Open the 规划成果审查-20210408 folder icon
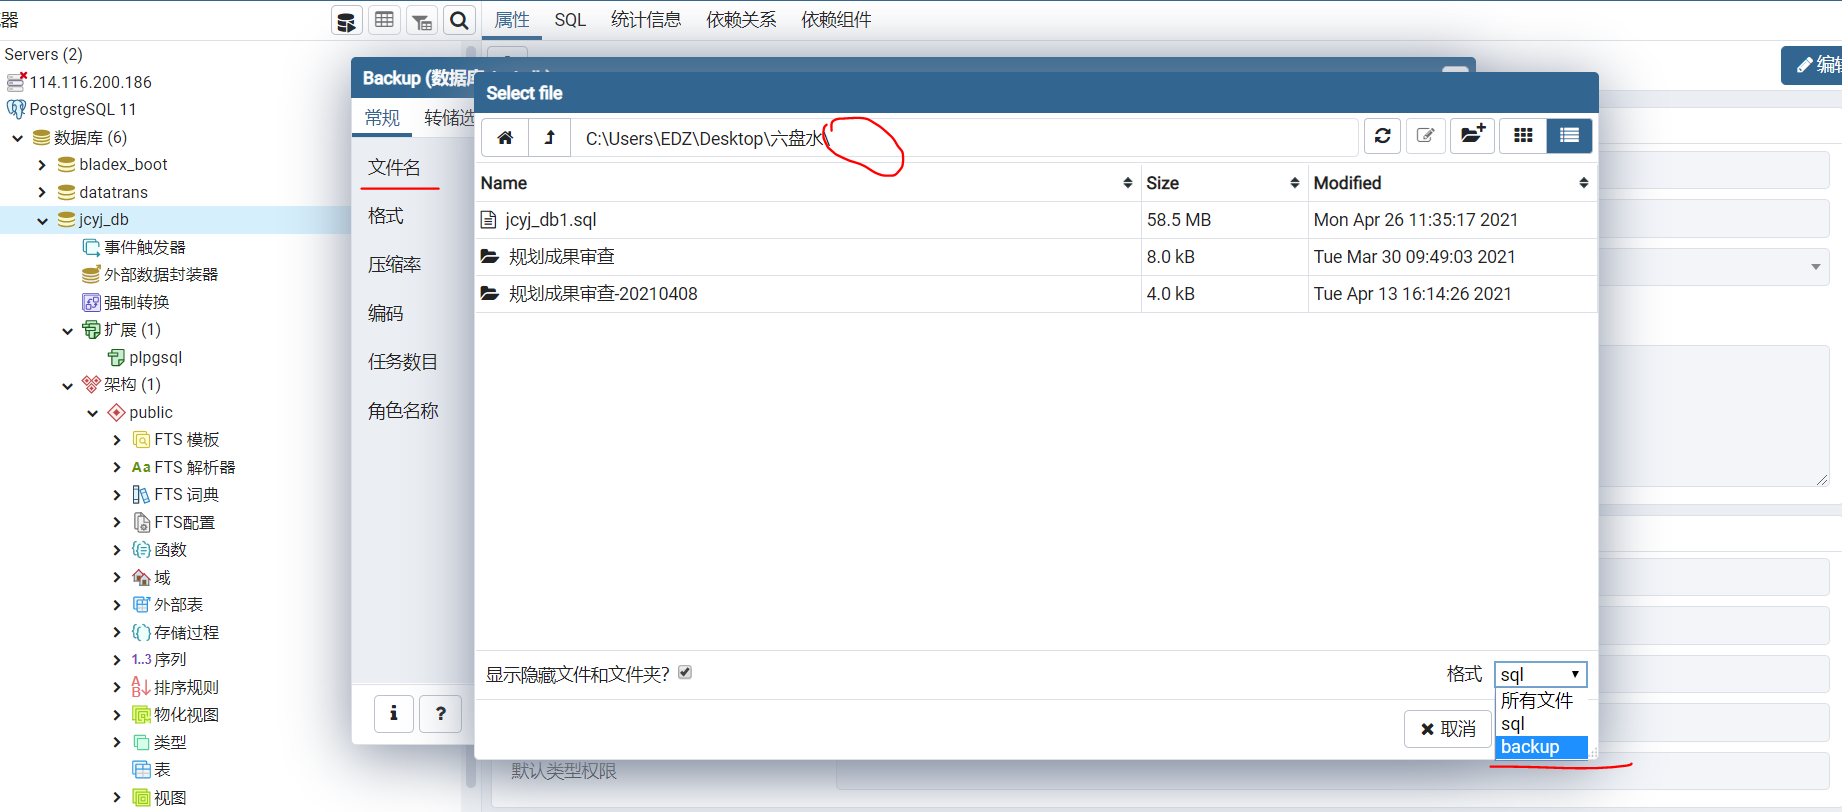 (489, 294)
